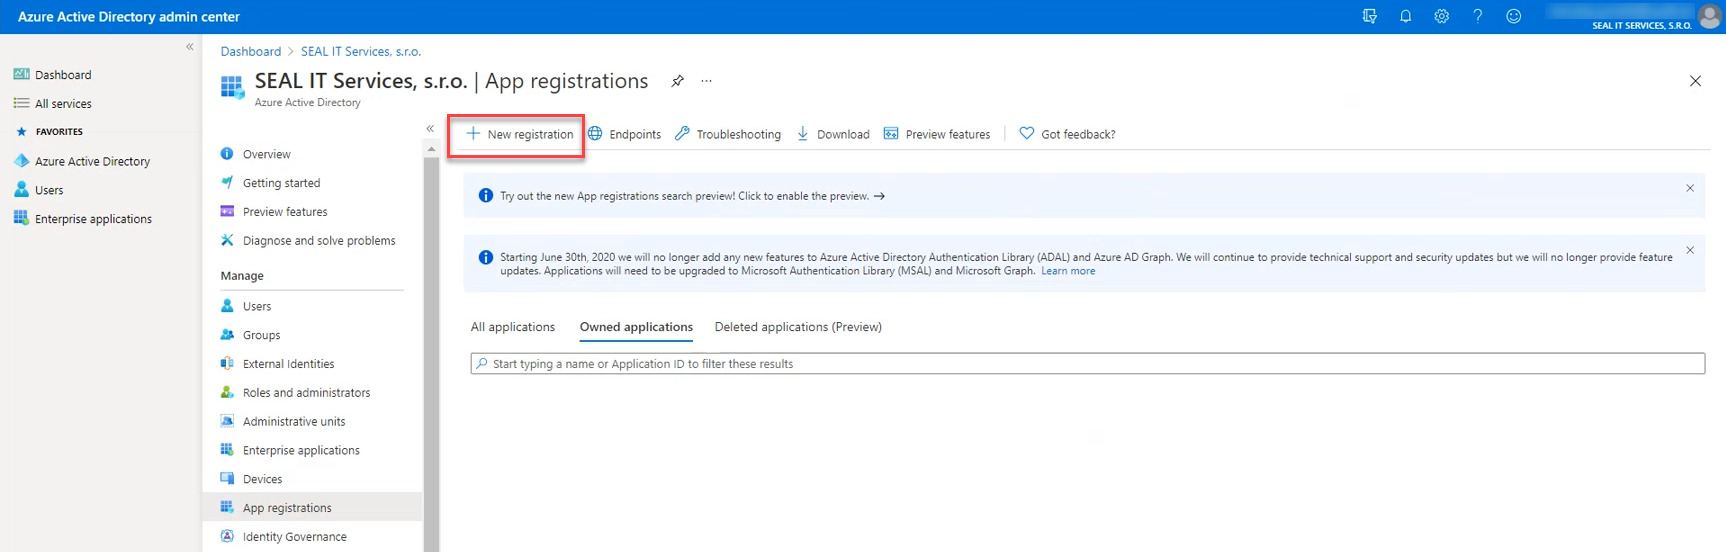Open the Cloud Shell portal icon

pos(1369,16)
